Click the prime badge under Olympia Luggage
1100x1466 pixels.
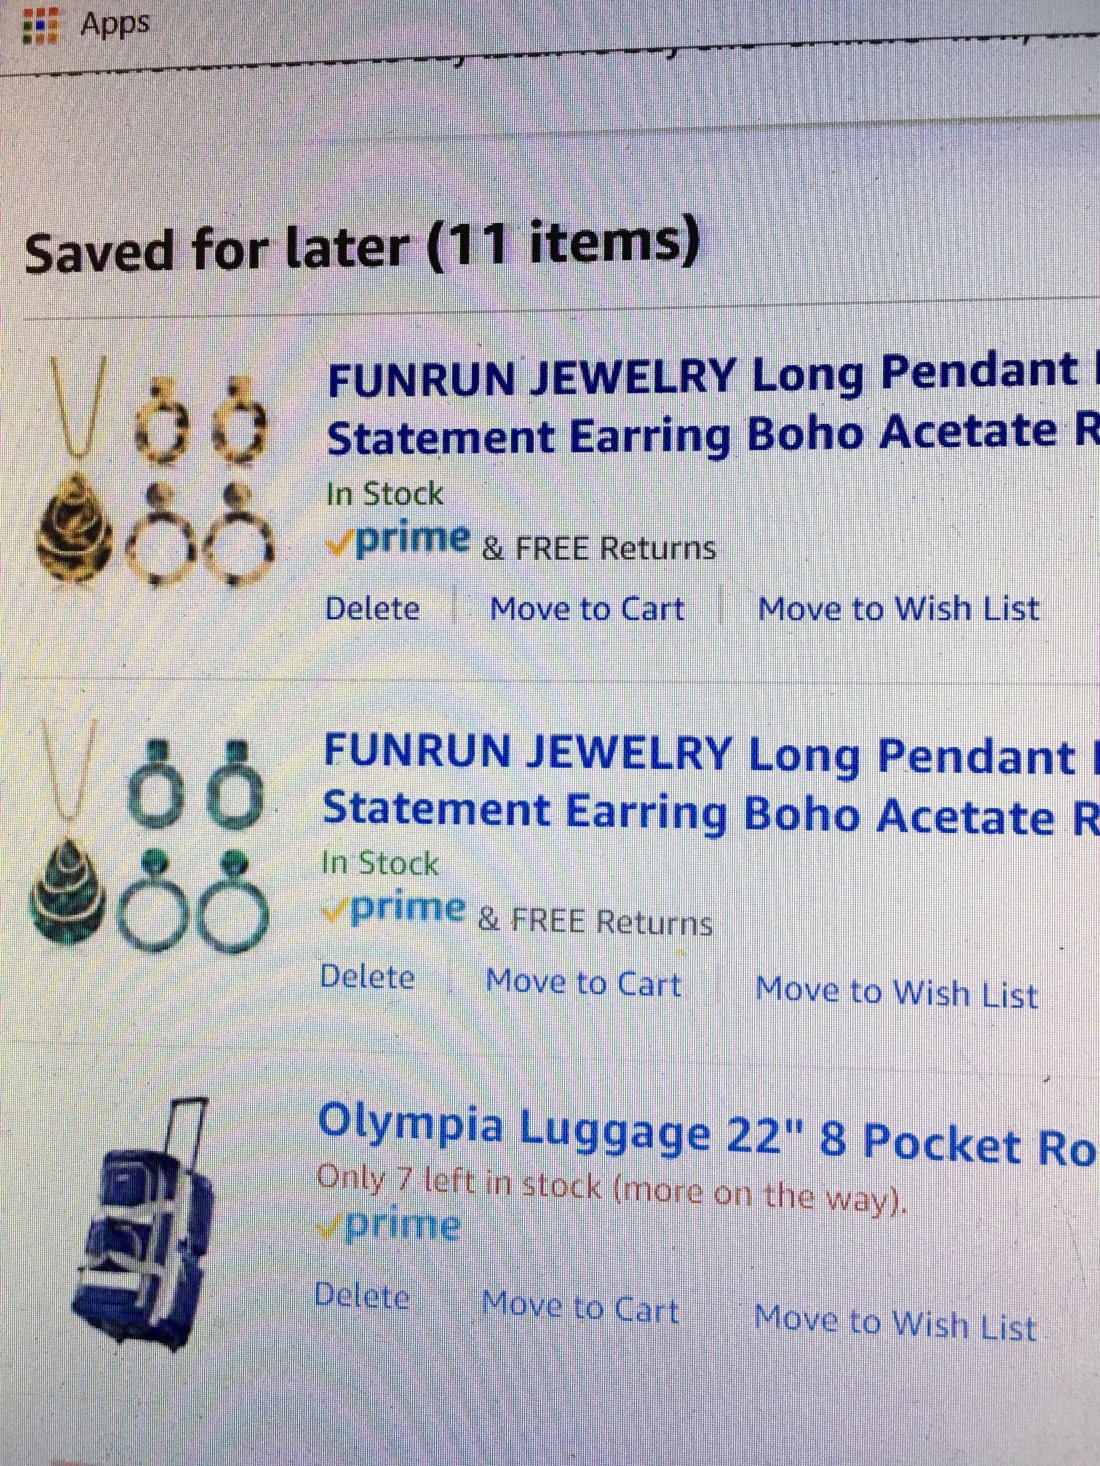tap(389, 1225)
